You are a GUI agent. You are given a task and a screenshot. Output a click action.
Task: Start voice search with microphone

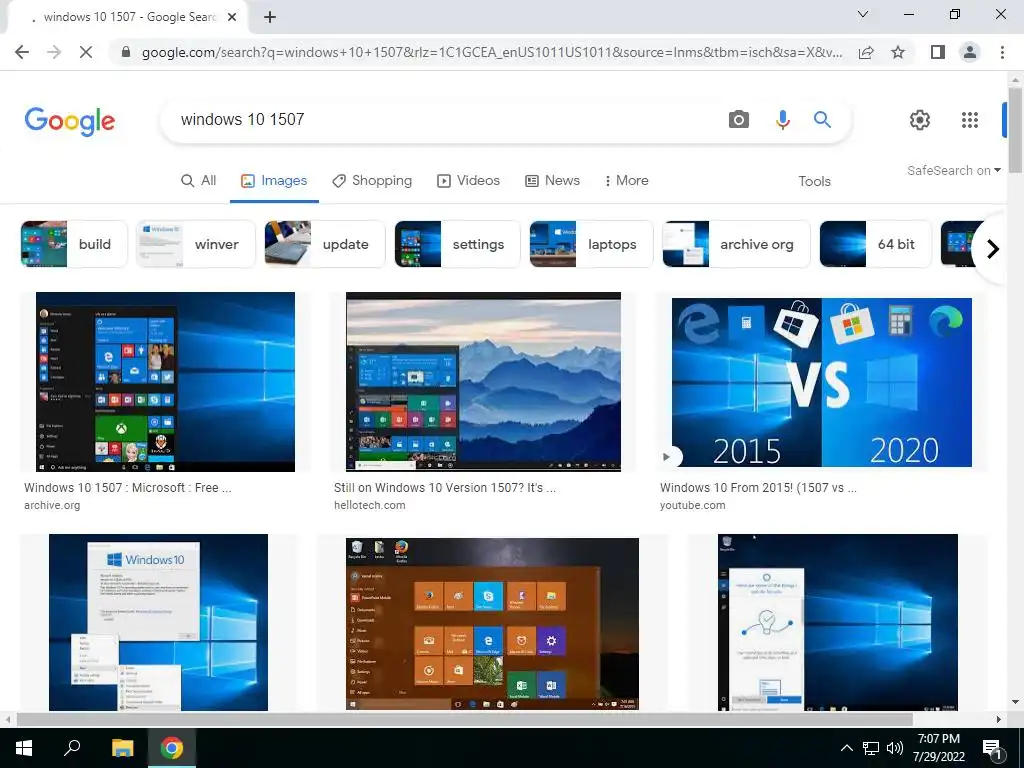782,120
